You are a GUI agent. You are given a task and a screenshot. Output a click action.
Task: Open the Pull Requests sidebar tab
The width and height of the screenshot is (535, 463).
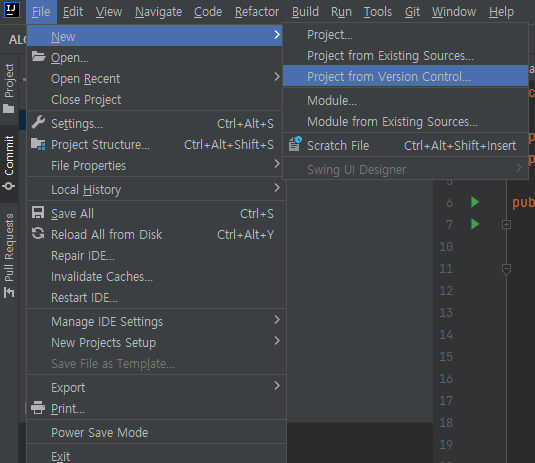(x=9, y=256)
